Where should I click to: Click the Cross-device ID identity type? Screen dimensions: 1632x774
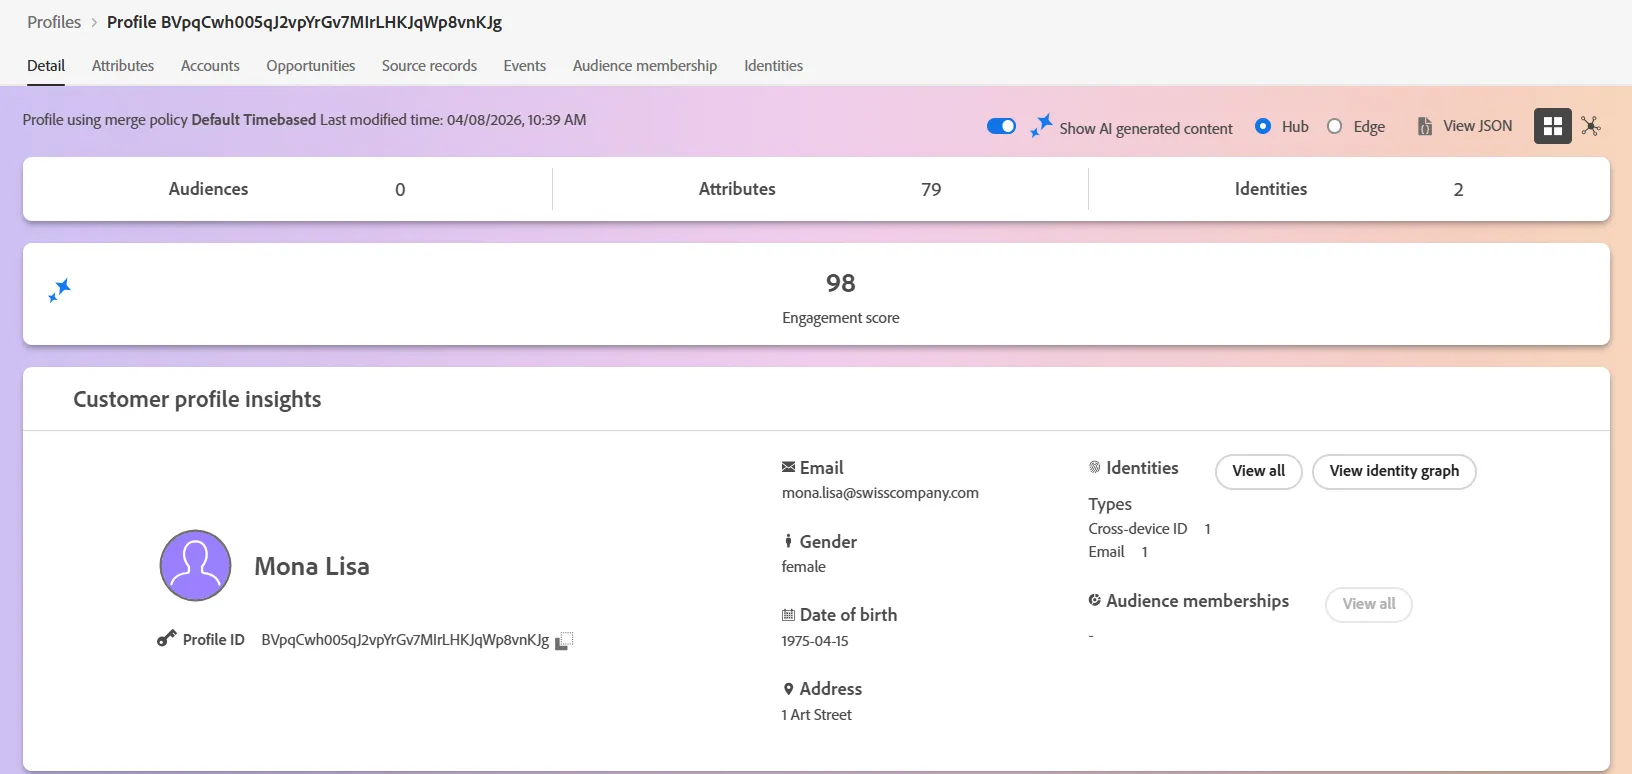tap(1138, 529)
